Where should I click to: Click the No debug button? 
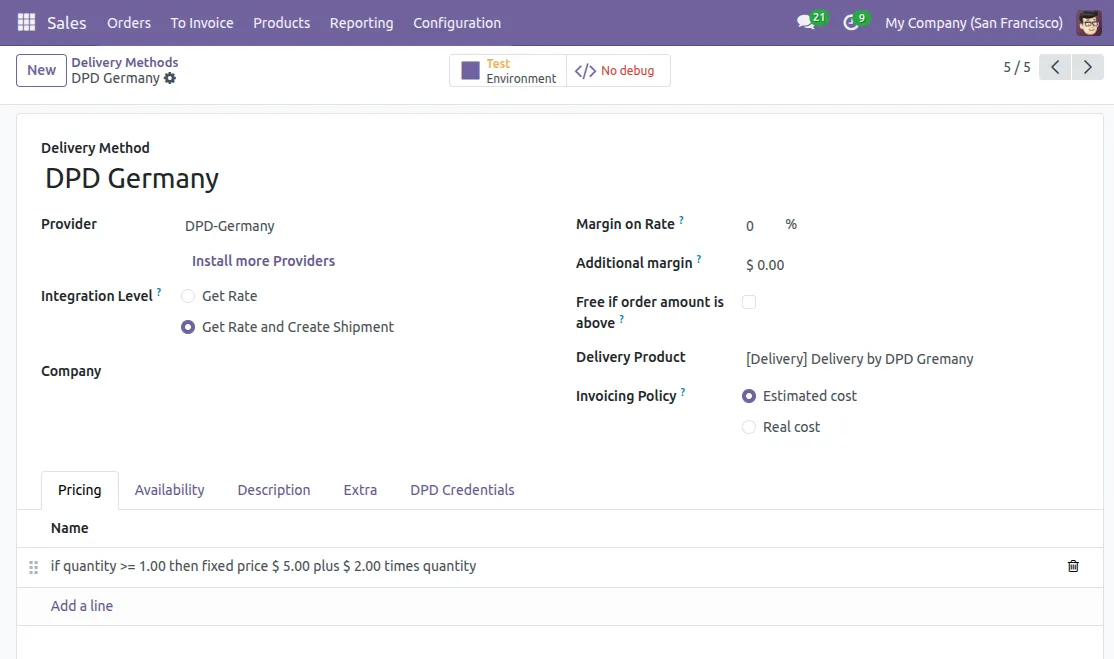coord(618,70)
